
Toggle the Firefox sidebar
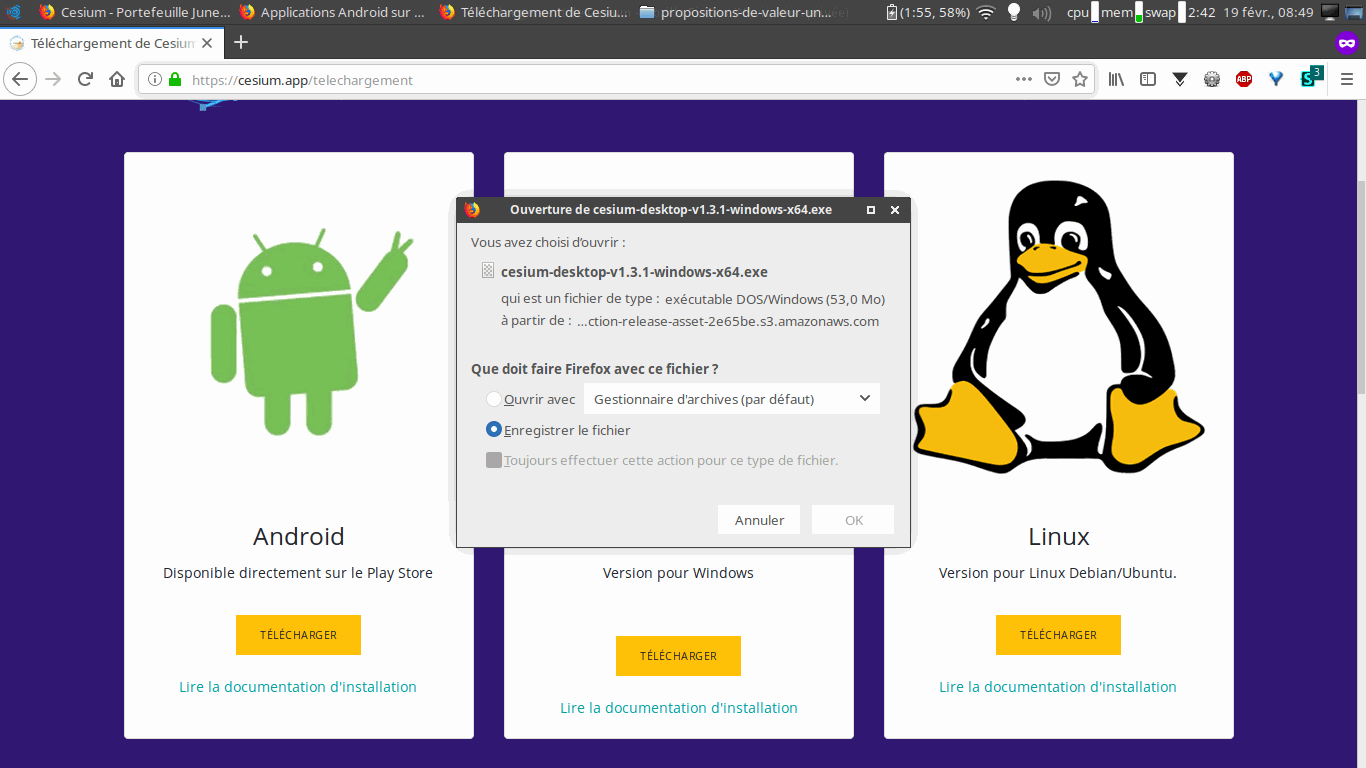point(1148,79)
